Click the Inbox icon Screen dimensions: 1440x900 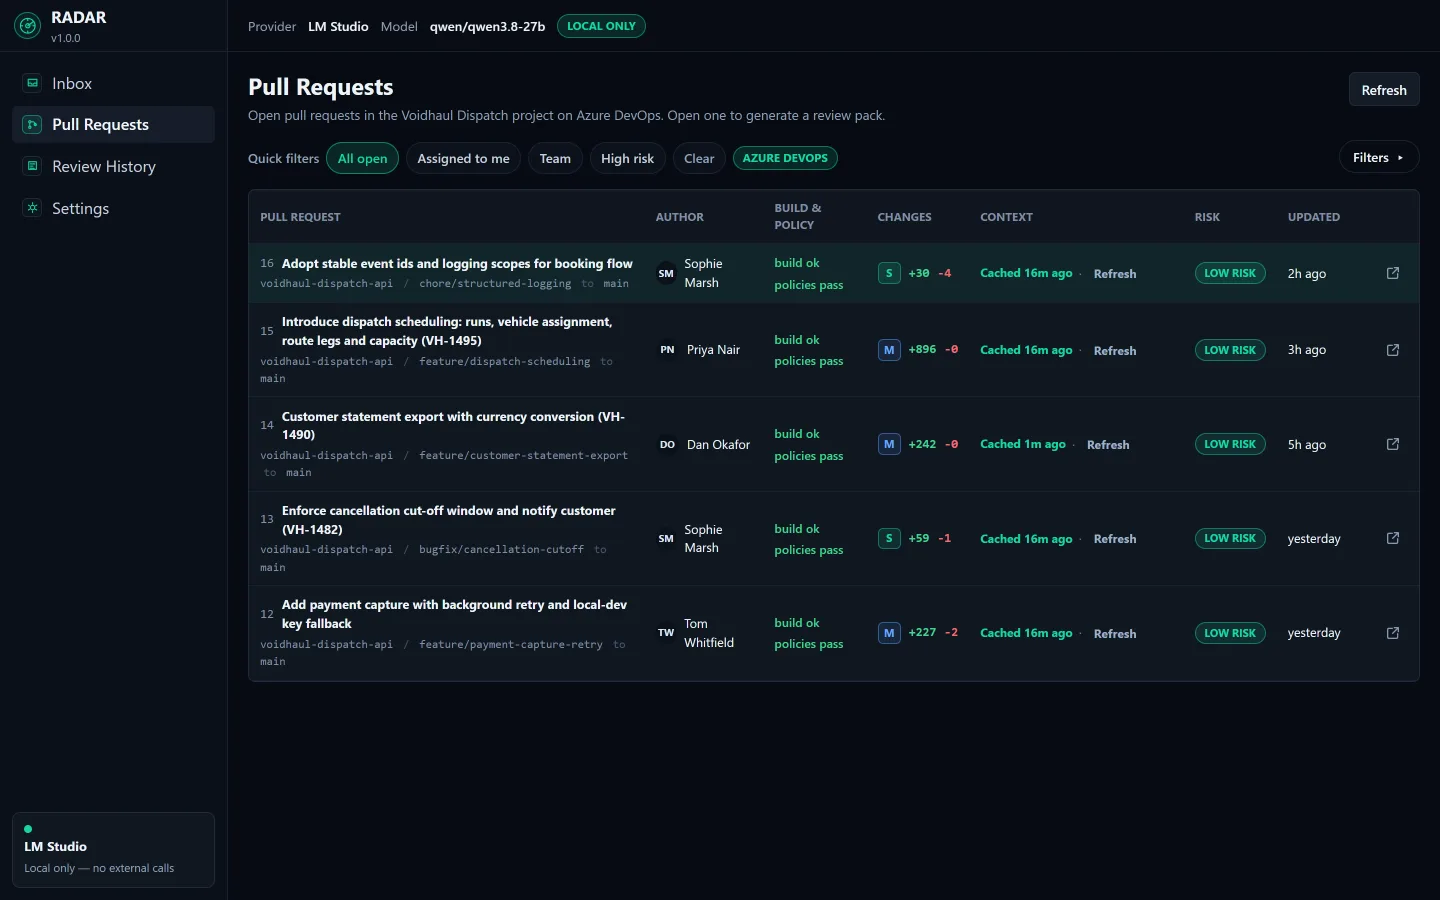coord(33,83)
